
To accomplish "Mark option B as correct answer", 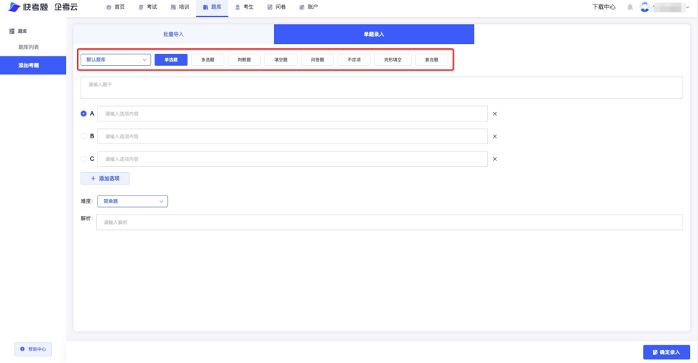I will (83, 136).
